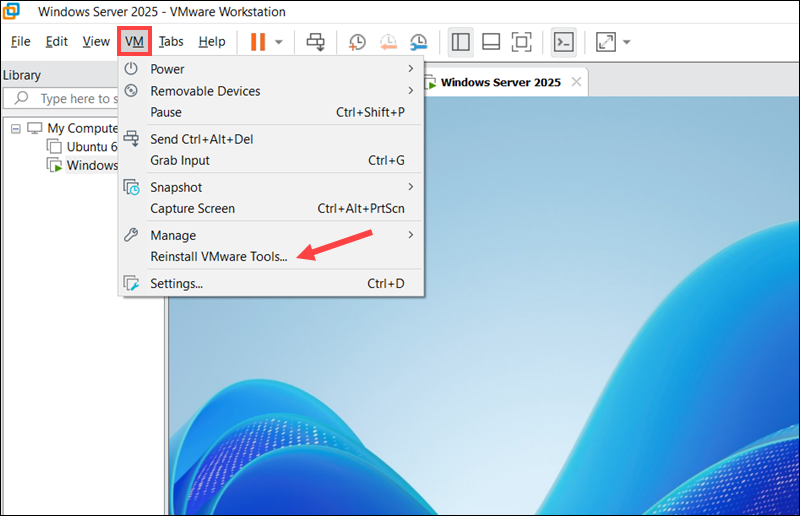800x516 pixels.
Task: Click the Take Snapshot clock icon
Action: 357,42
